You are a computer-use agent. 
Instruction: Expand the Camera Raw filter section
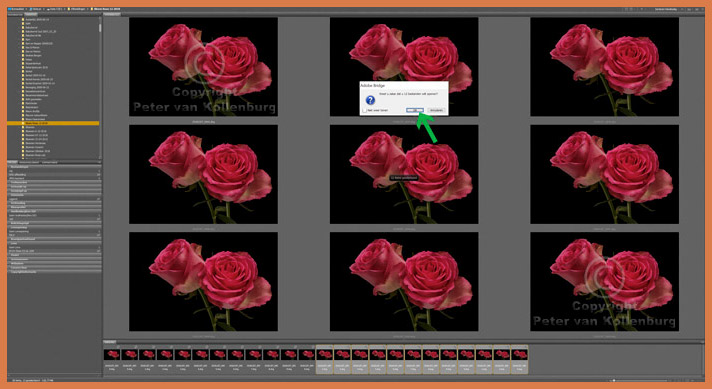54,268
